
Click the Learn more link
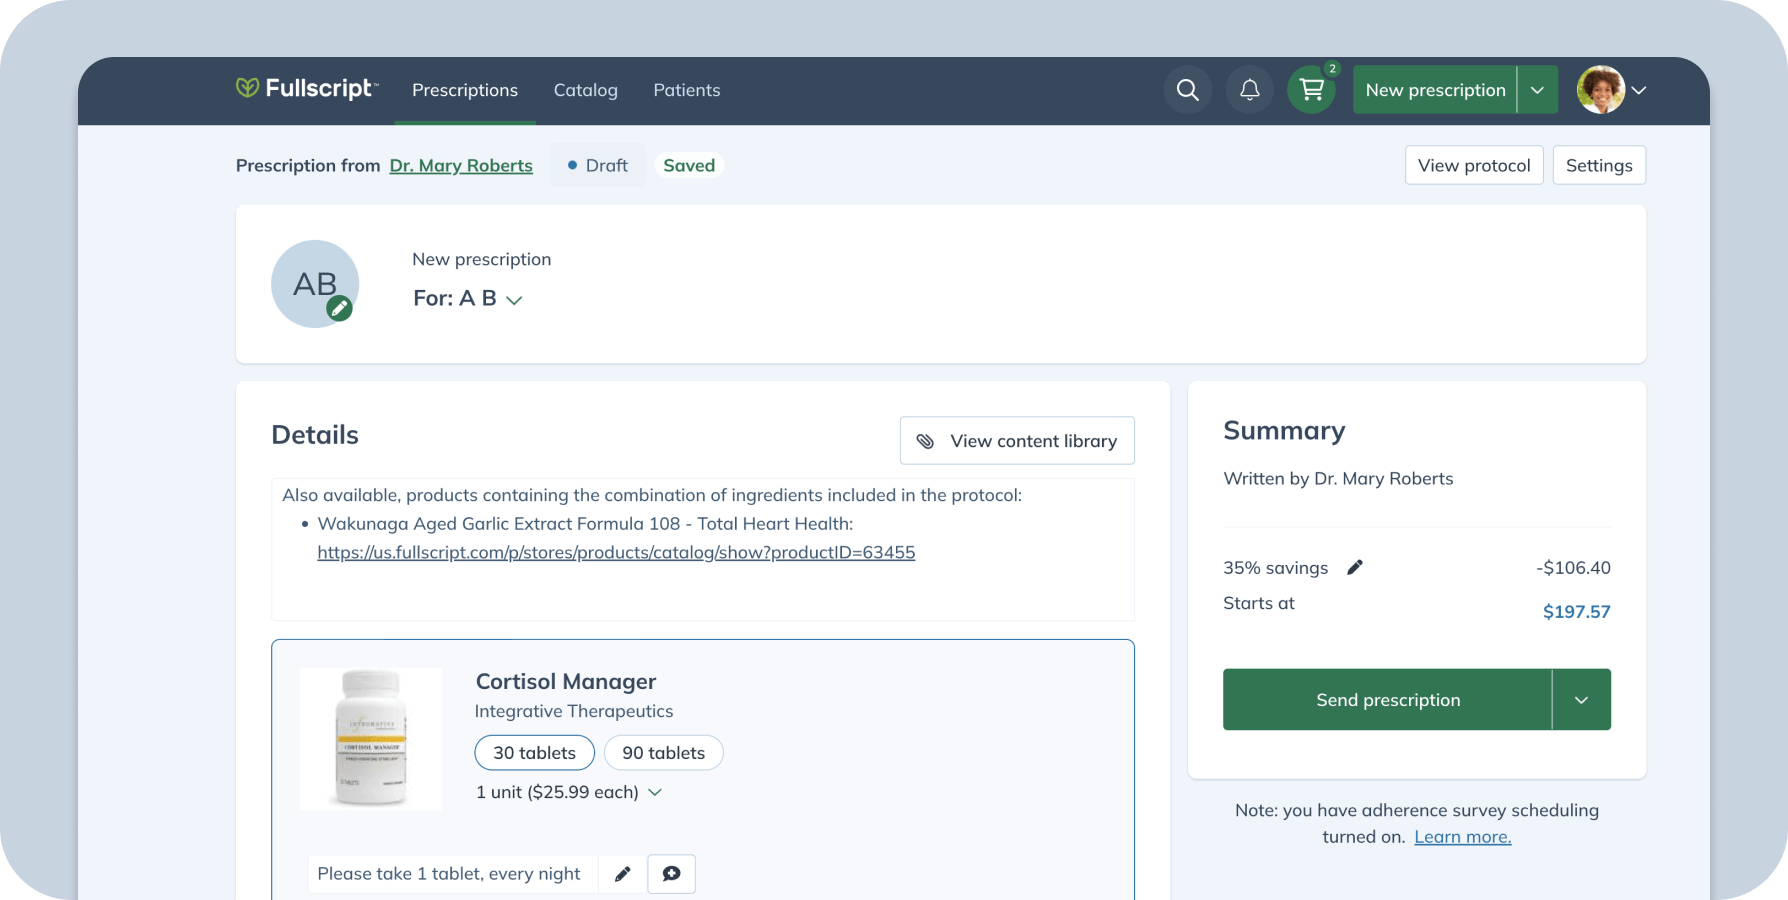click(x=1462, y=837)
